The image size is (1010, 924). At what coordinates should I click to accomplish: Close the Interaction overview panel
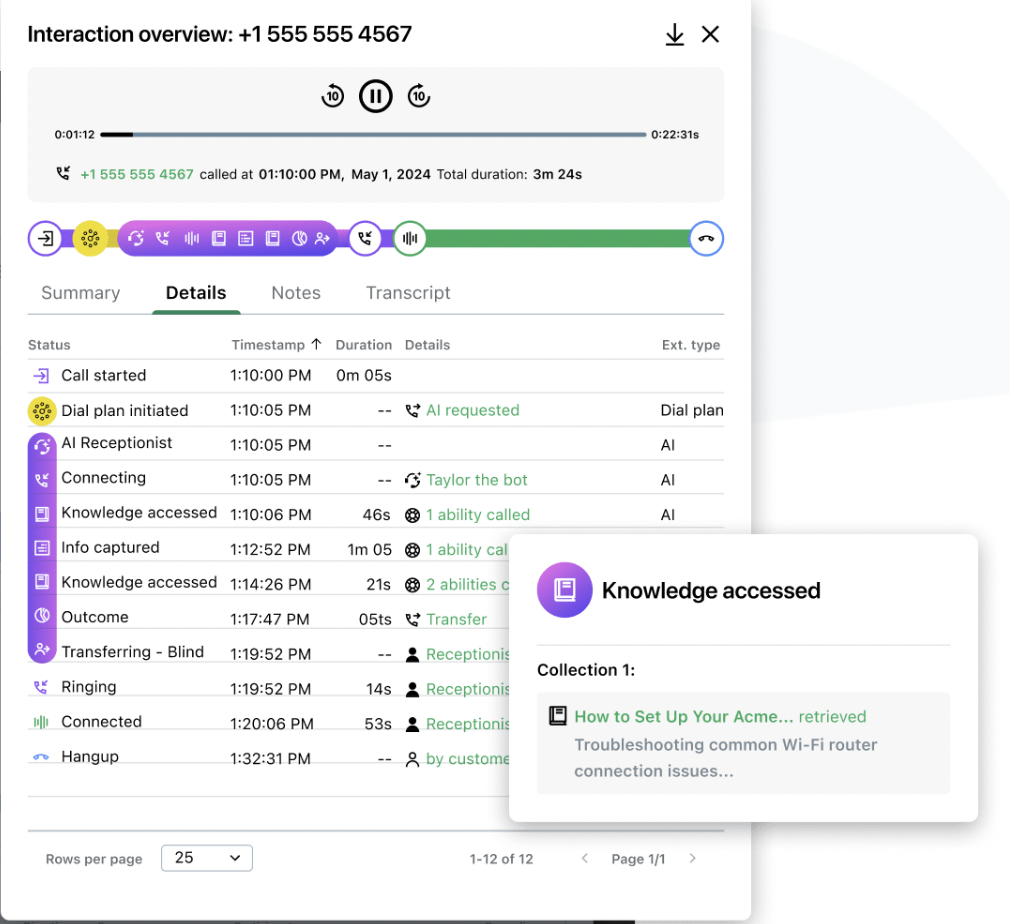coord(710,34)
